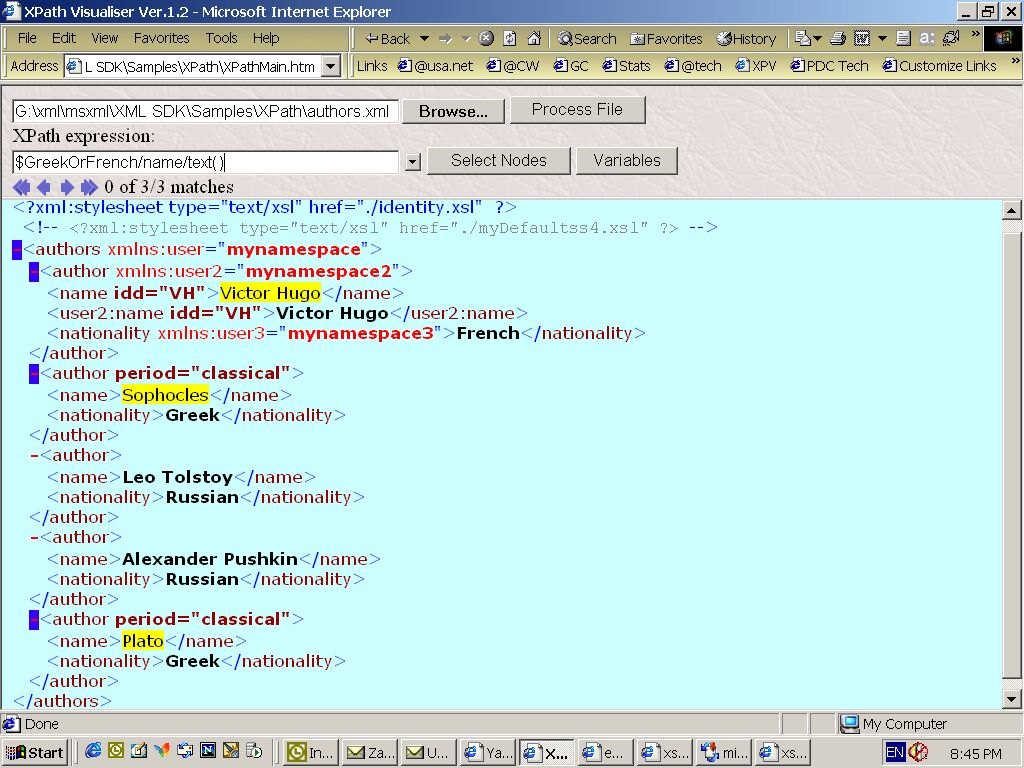Click highlighted 'Sophocles' match text
1024x768 pixels.
(165, 395)
